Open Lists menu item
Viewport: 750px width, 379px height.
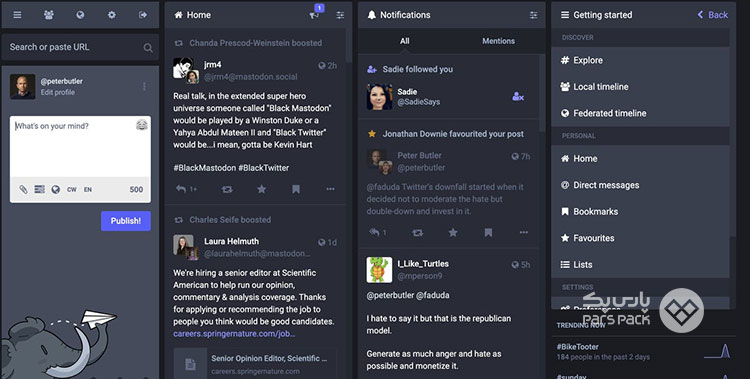pyautogui.click(x=640, y=265)
